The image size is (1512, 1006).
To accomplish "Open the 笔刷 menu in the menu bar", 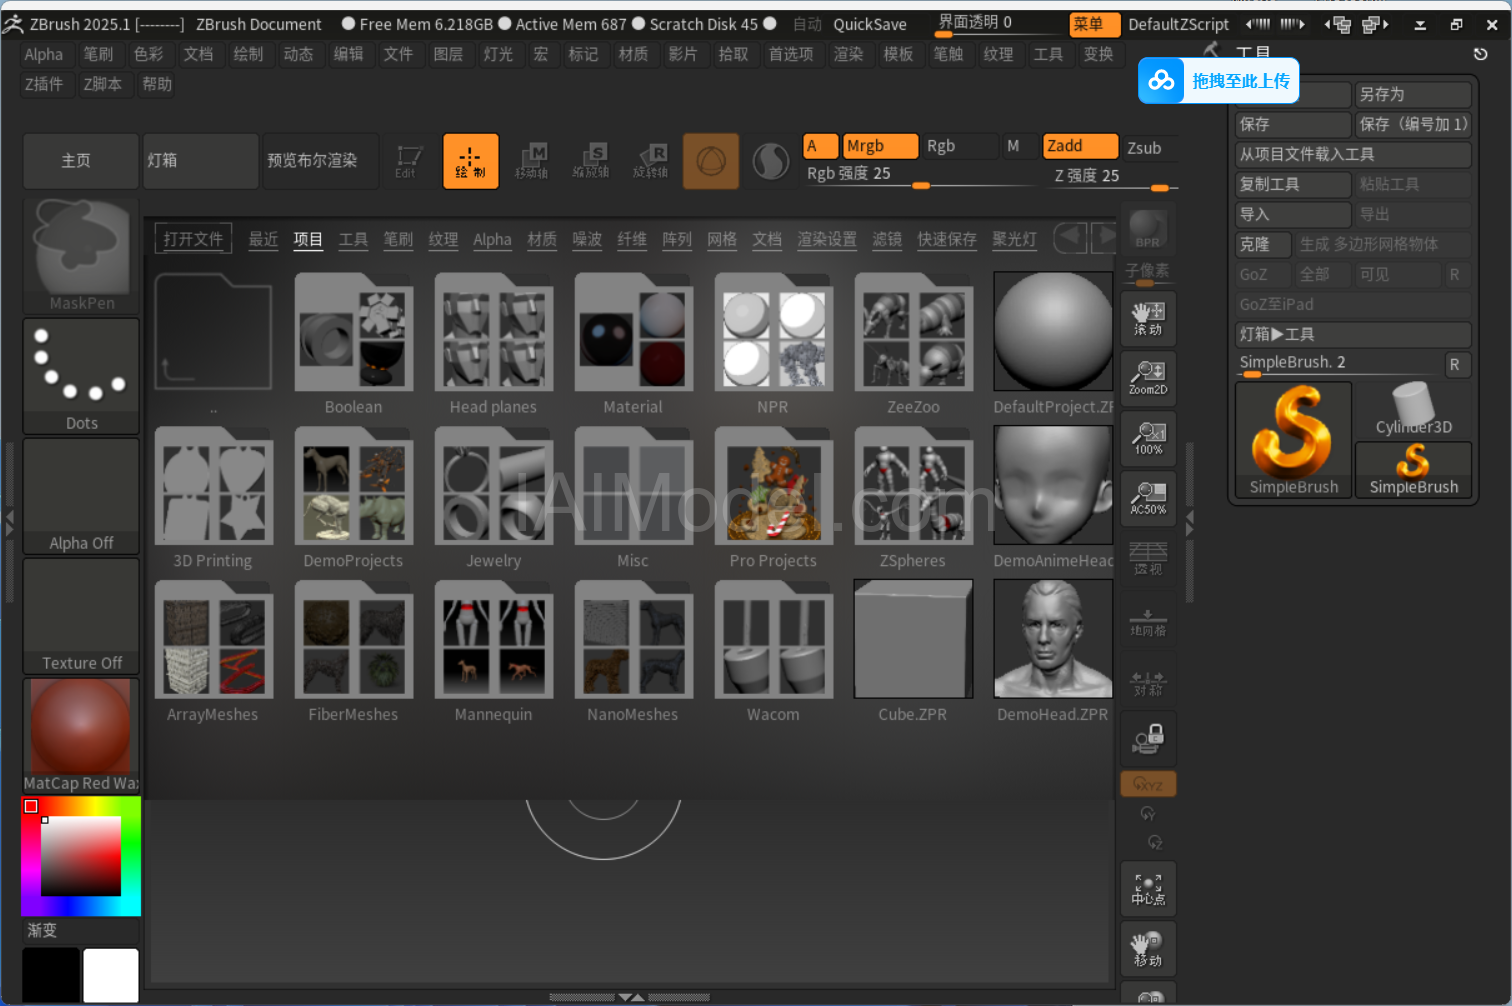I will 98,54.
